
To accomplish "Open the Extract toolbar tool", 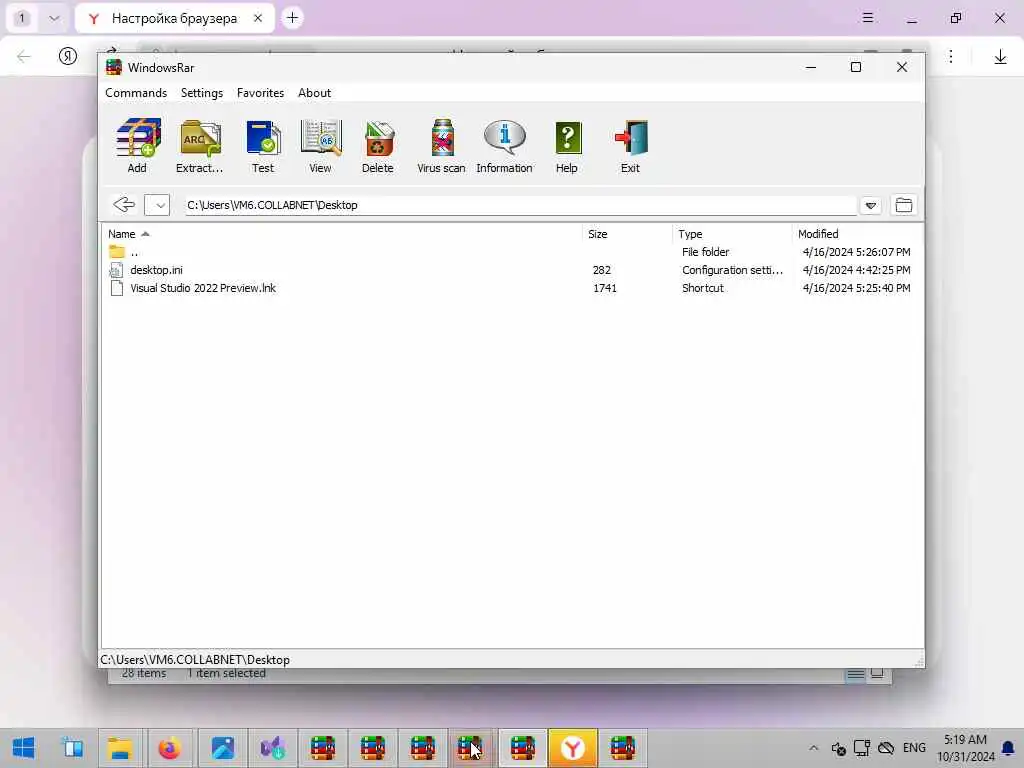I will tap(200, 146).
